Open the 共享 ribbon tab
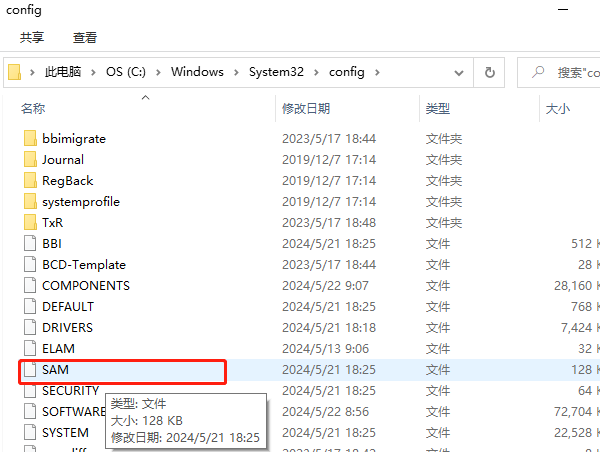 click(x=32, y=38)
